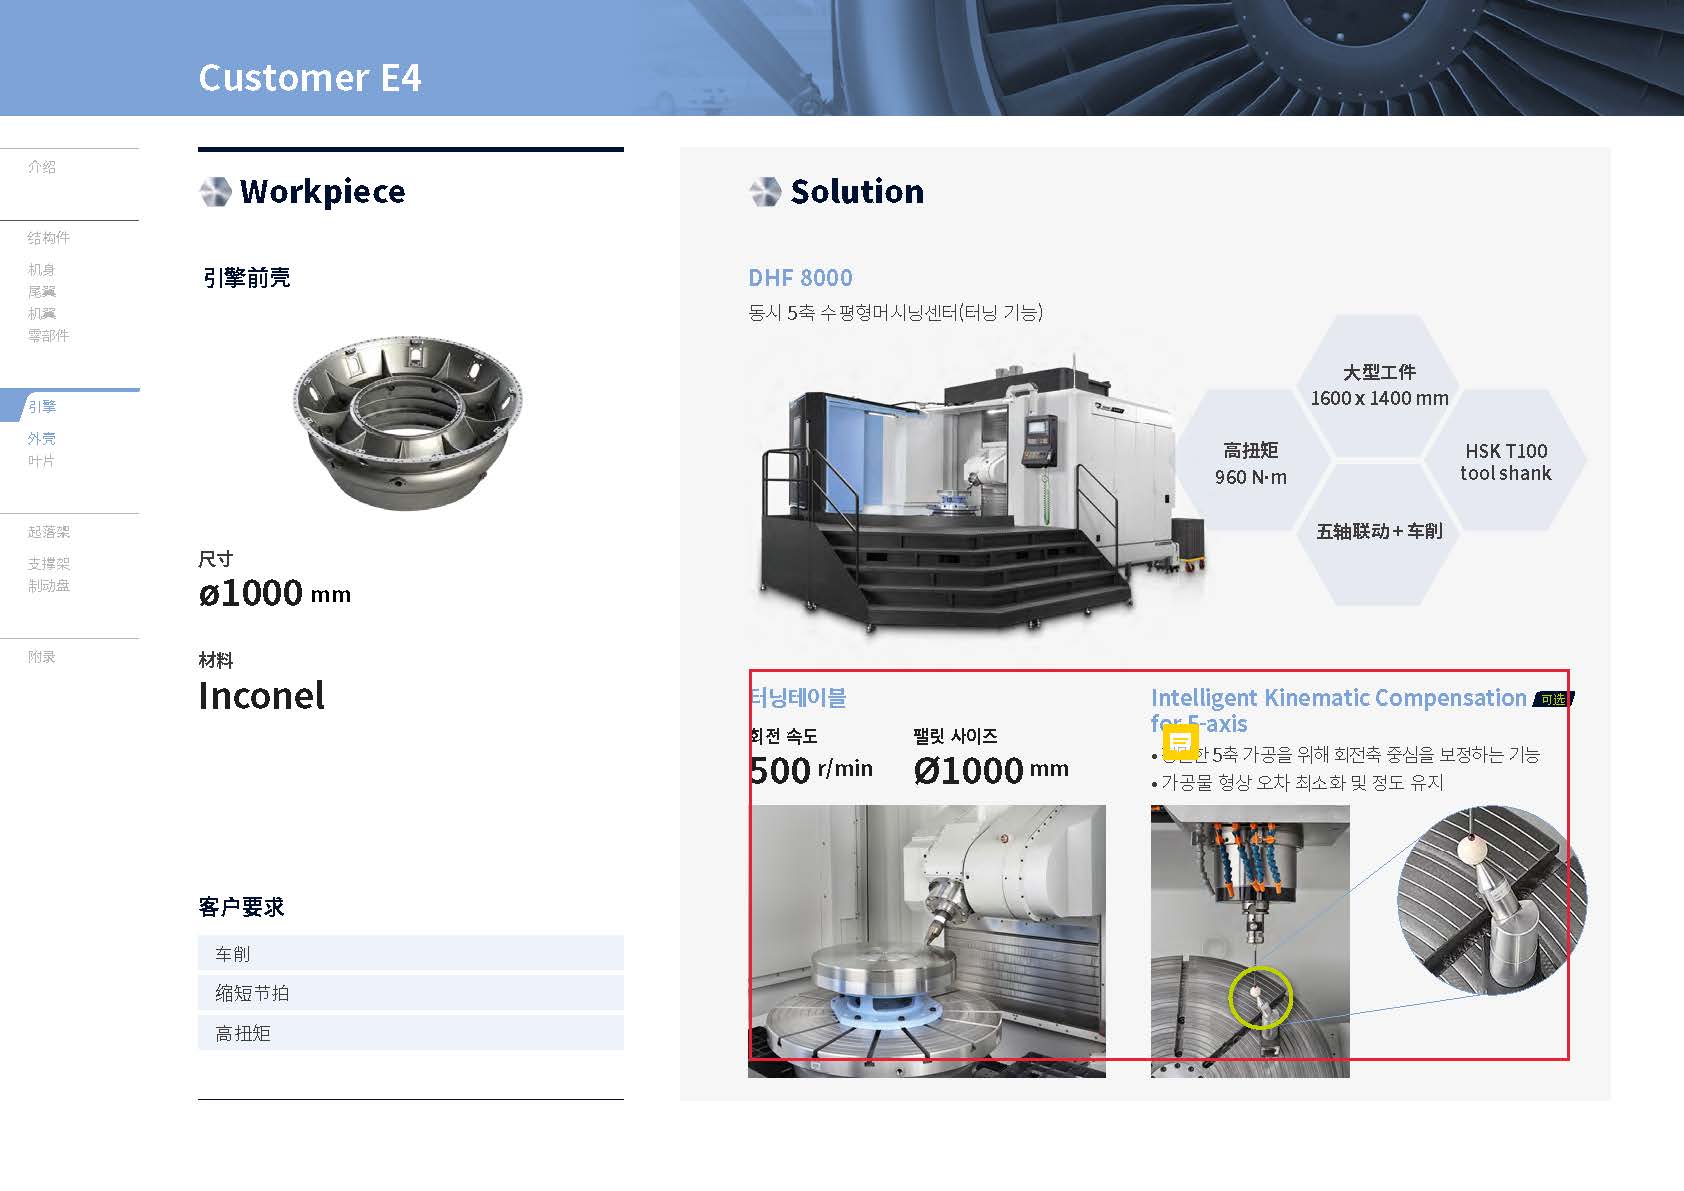Click the green circle probe marker

tap(1260, 998)
